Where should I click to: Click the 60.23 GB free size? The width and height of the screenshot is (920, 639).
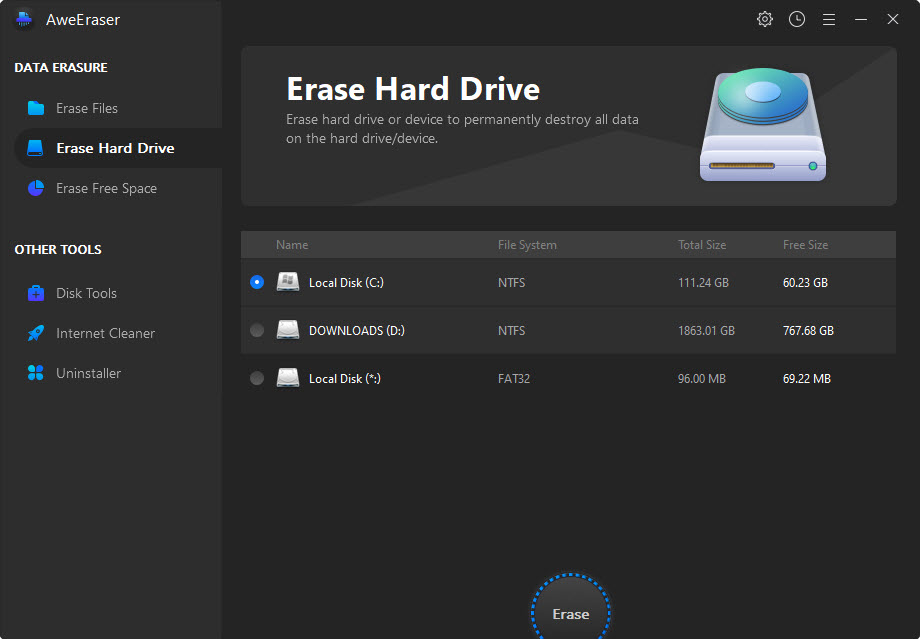pos(805,282)
